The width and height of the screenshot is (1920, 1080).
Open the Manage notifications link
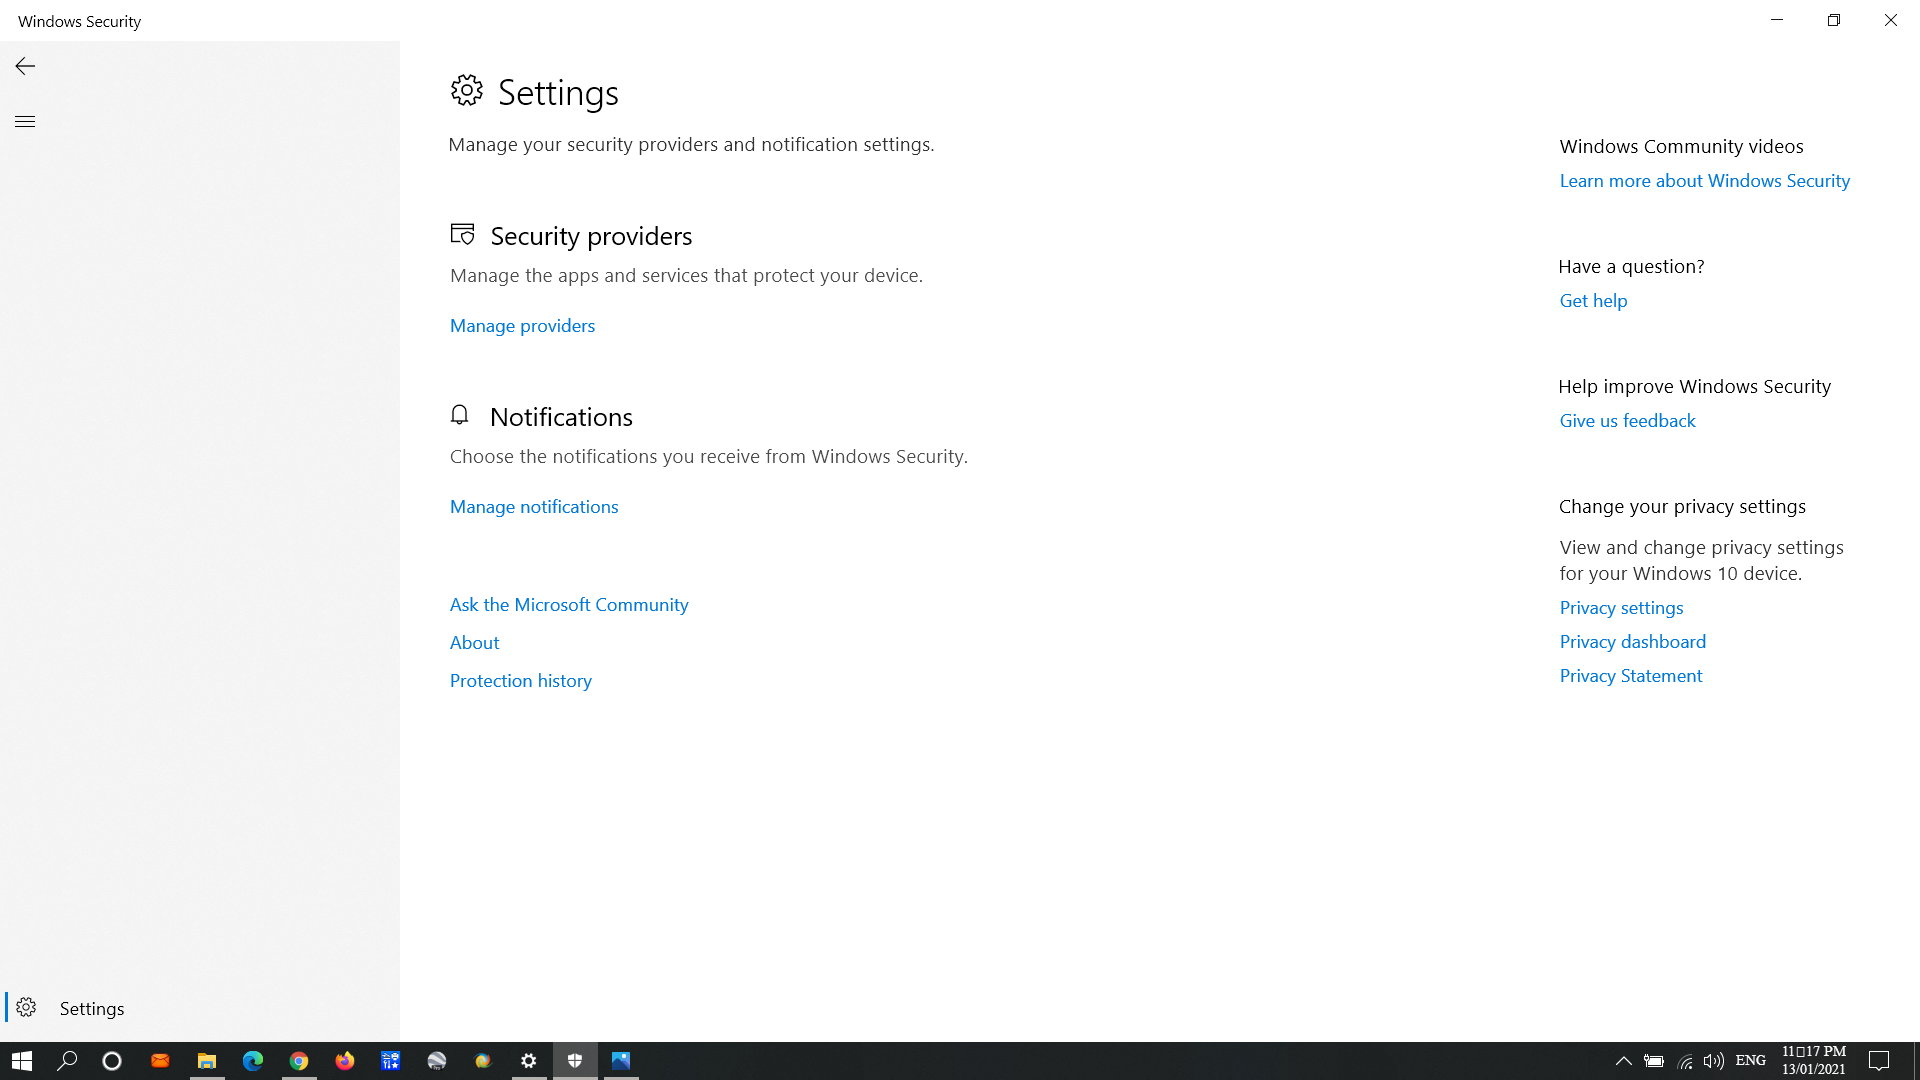[534, 507]
